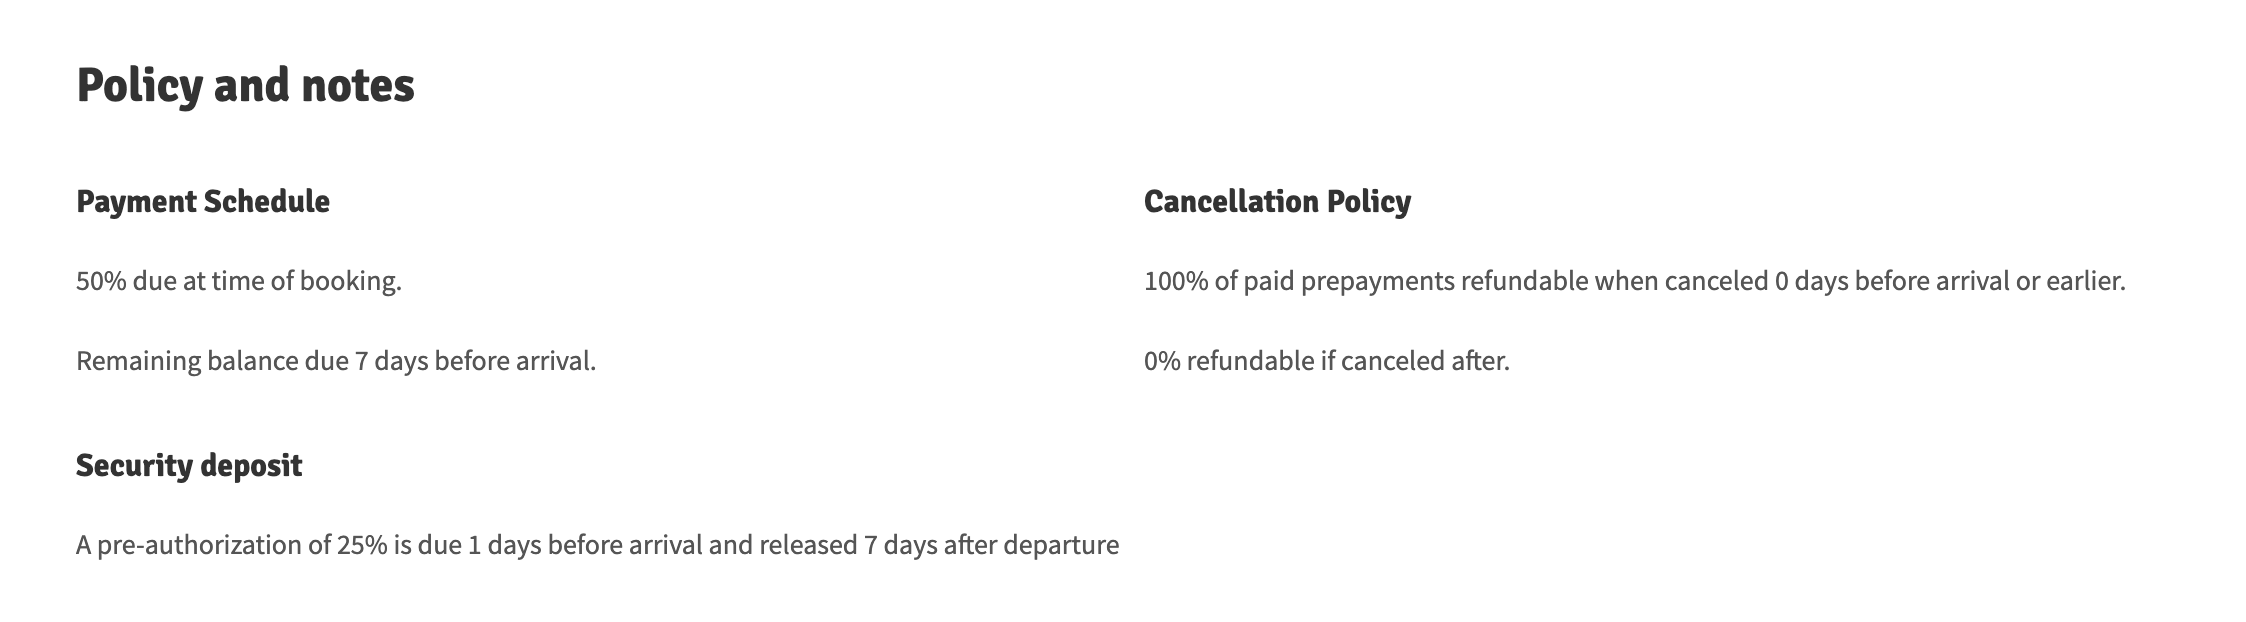Click the word "Policy" in the title

click(139, 86)
